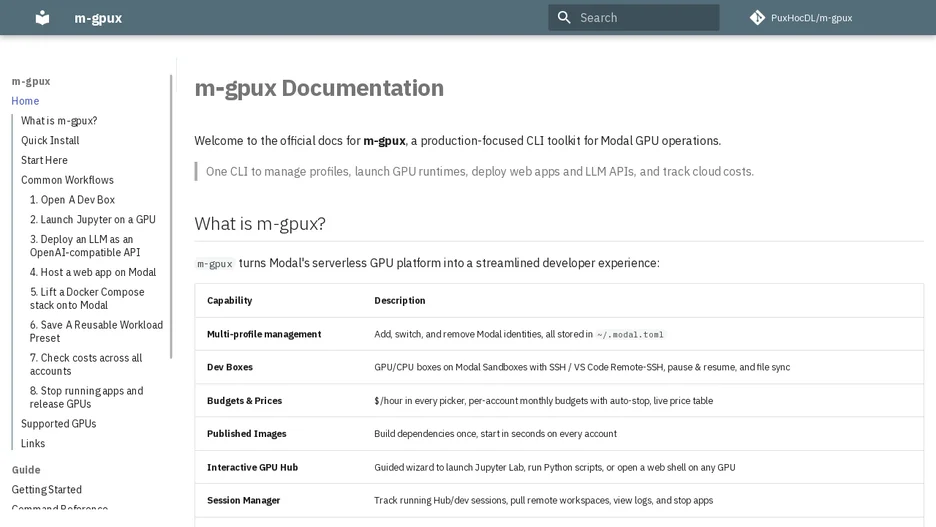Image resolution: width=936 pixels, height=527 pixels.
Task: Select 3. Deploy an LLM as OpenAI-compatible API
Action: [85, 245]
